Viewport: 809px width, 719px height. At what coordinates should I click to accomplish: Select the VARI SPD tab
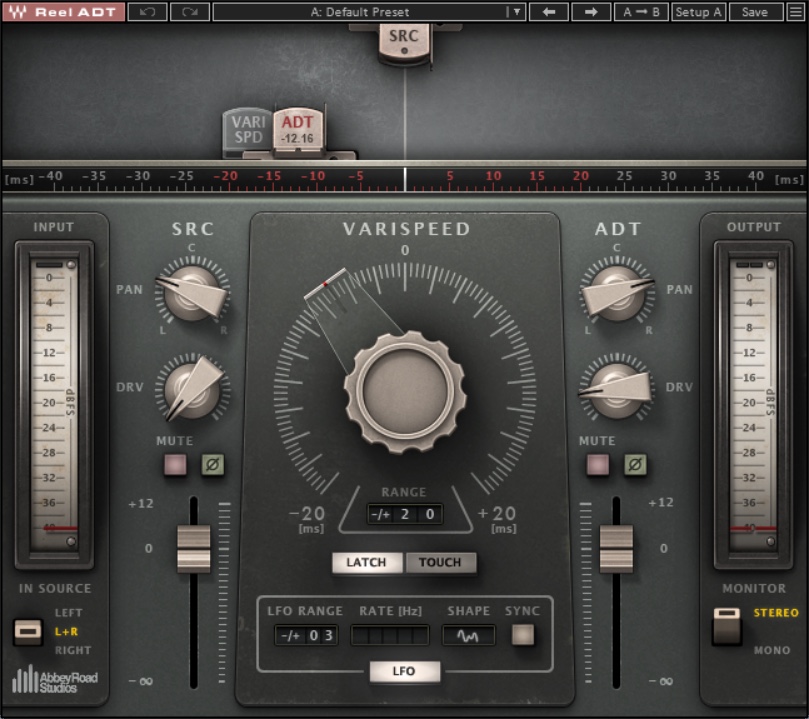(248, 130)
